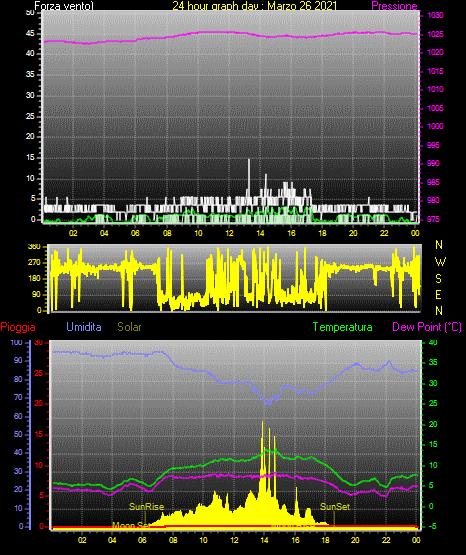466x555 pixels.
Task: Click the '24 hour graph day : Marzo 26 2021' title
Action: coord(254,6)
